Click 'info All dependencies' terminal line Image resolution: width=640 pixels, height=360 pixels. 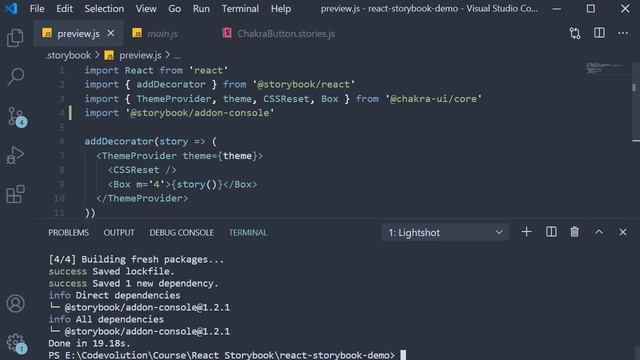pyautogui.click(x=106, y=319)
